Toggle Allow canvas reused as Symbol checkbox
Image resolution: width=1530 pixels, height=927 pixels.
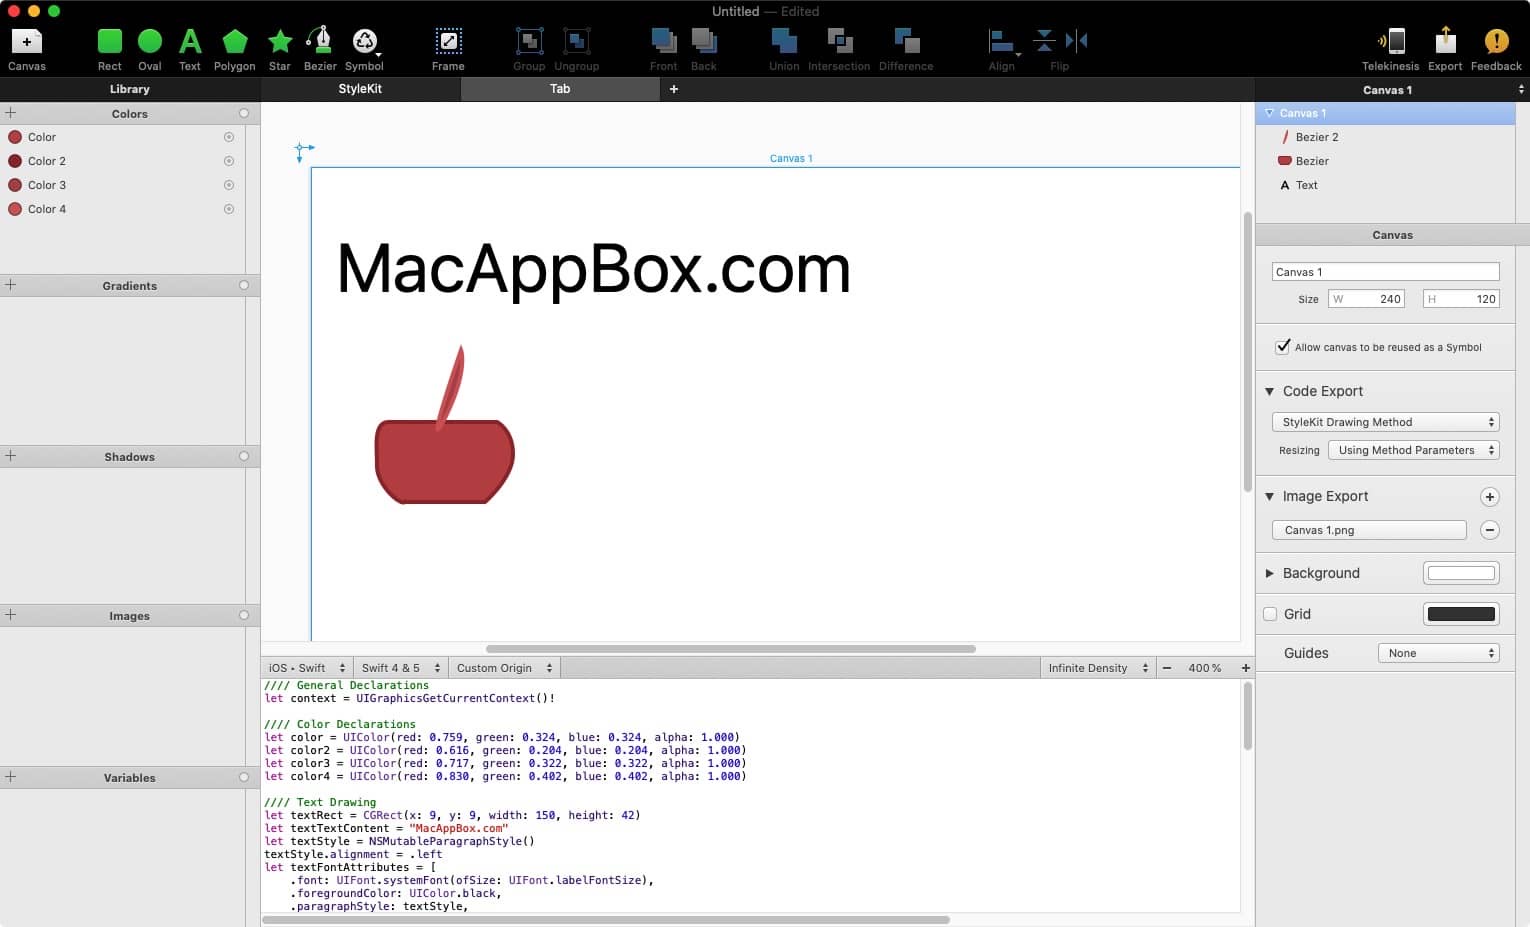click(x=1283, y=347)
